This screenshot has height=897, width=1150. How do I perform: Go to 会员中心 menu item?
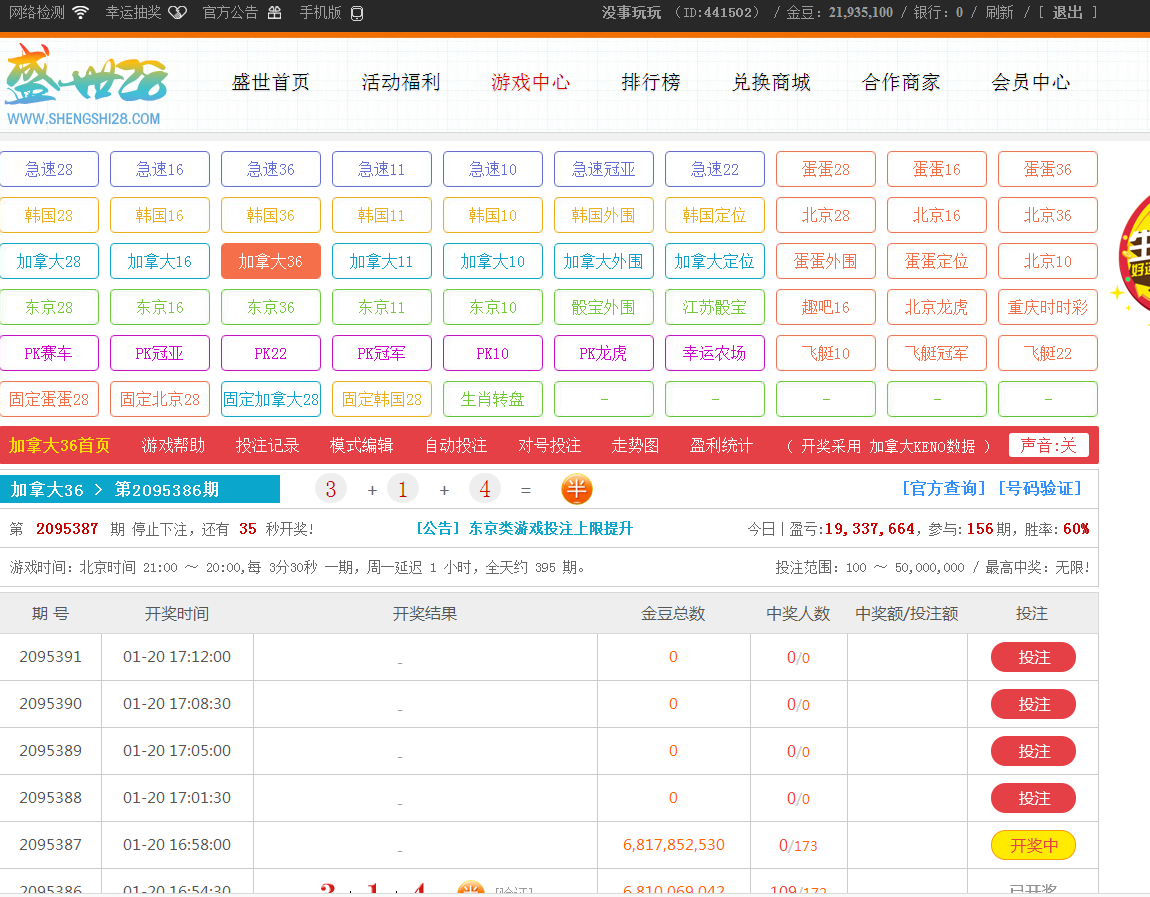coord(1031,83)
